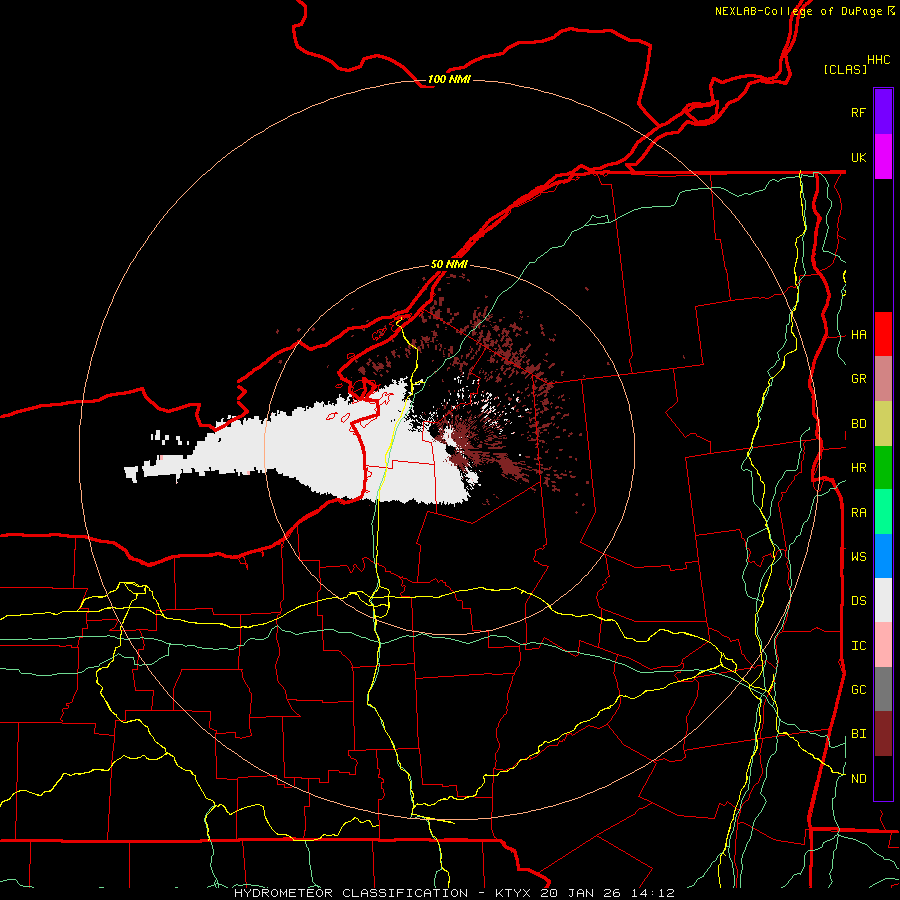Click the GC gray legend swatch
Viewport: 900px width, 900px height.
[x=883, y=689]
